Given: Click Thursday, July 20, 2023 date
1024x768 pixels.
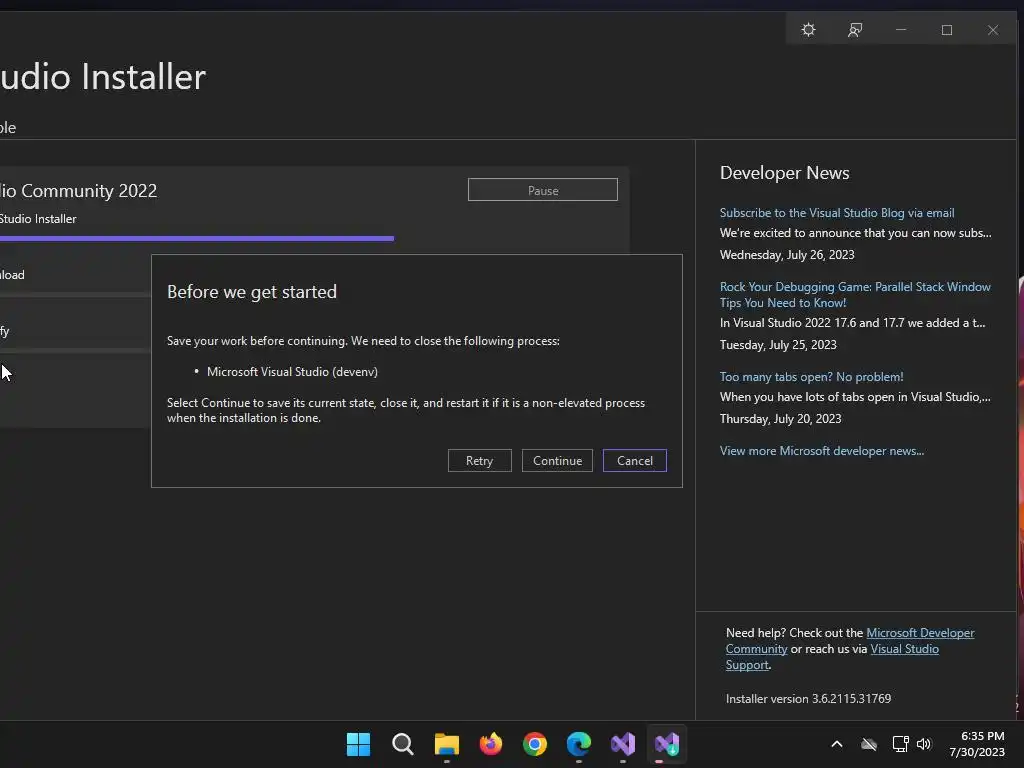Looking at the screenshot, I should tap(780, 419).
